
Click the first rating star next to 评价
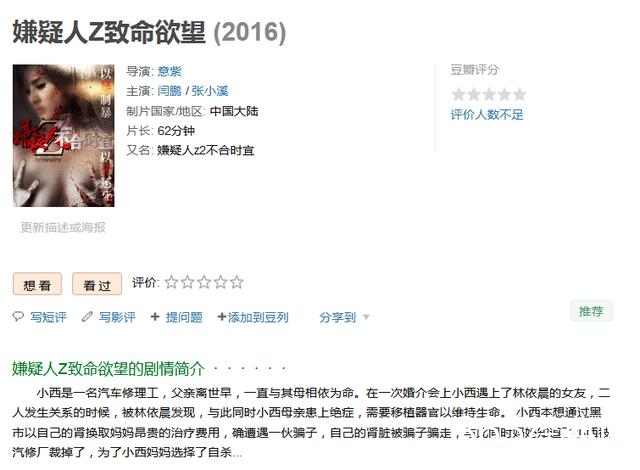pyautogui.click(x=171, y=282)
